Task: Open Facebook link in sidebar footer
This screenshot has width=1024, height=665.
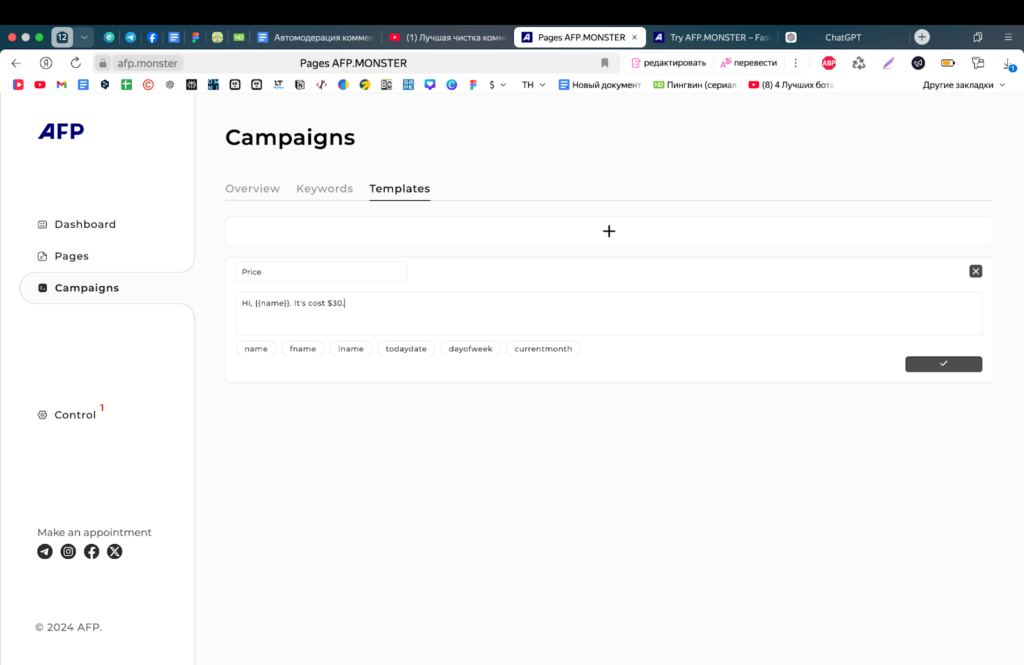Action: click(91, 551)
